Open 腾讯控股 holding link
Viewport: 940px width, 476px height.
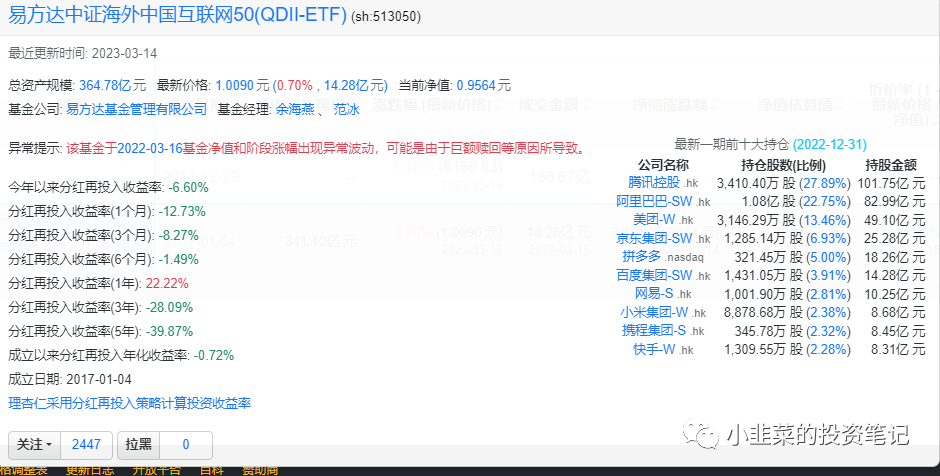(654, 182)
